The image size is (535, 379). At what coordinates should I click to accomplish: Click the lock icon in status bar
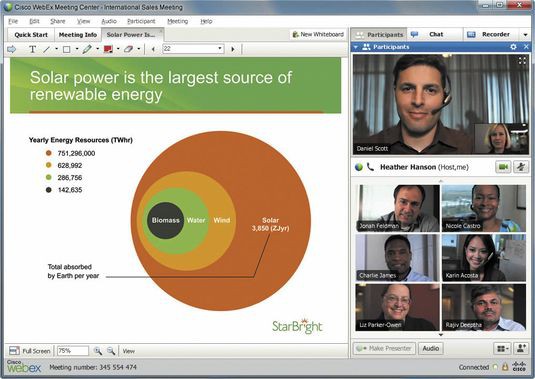(x=505, y=367)
